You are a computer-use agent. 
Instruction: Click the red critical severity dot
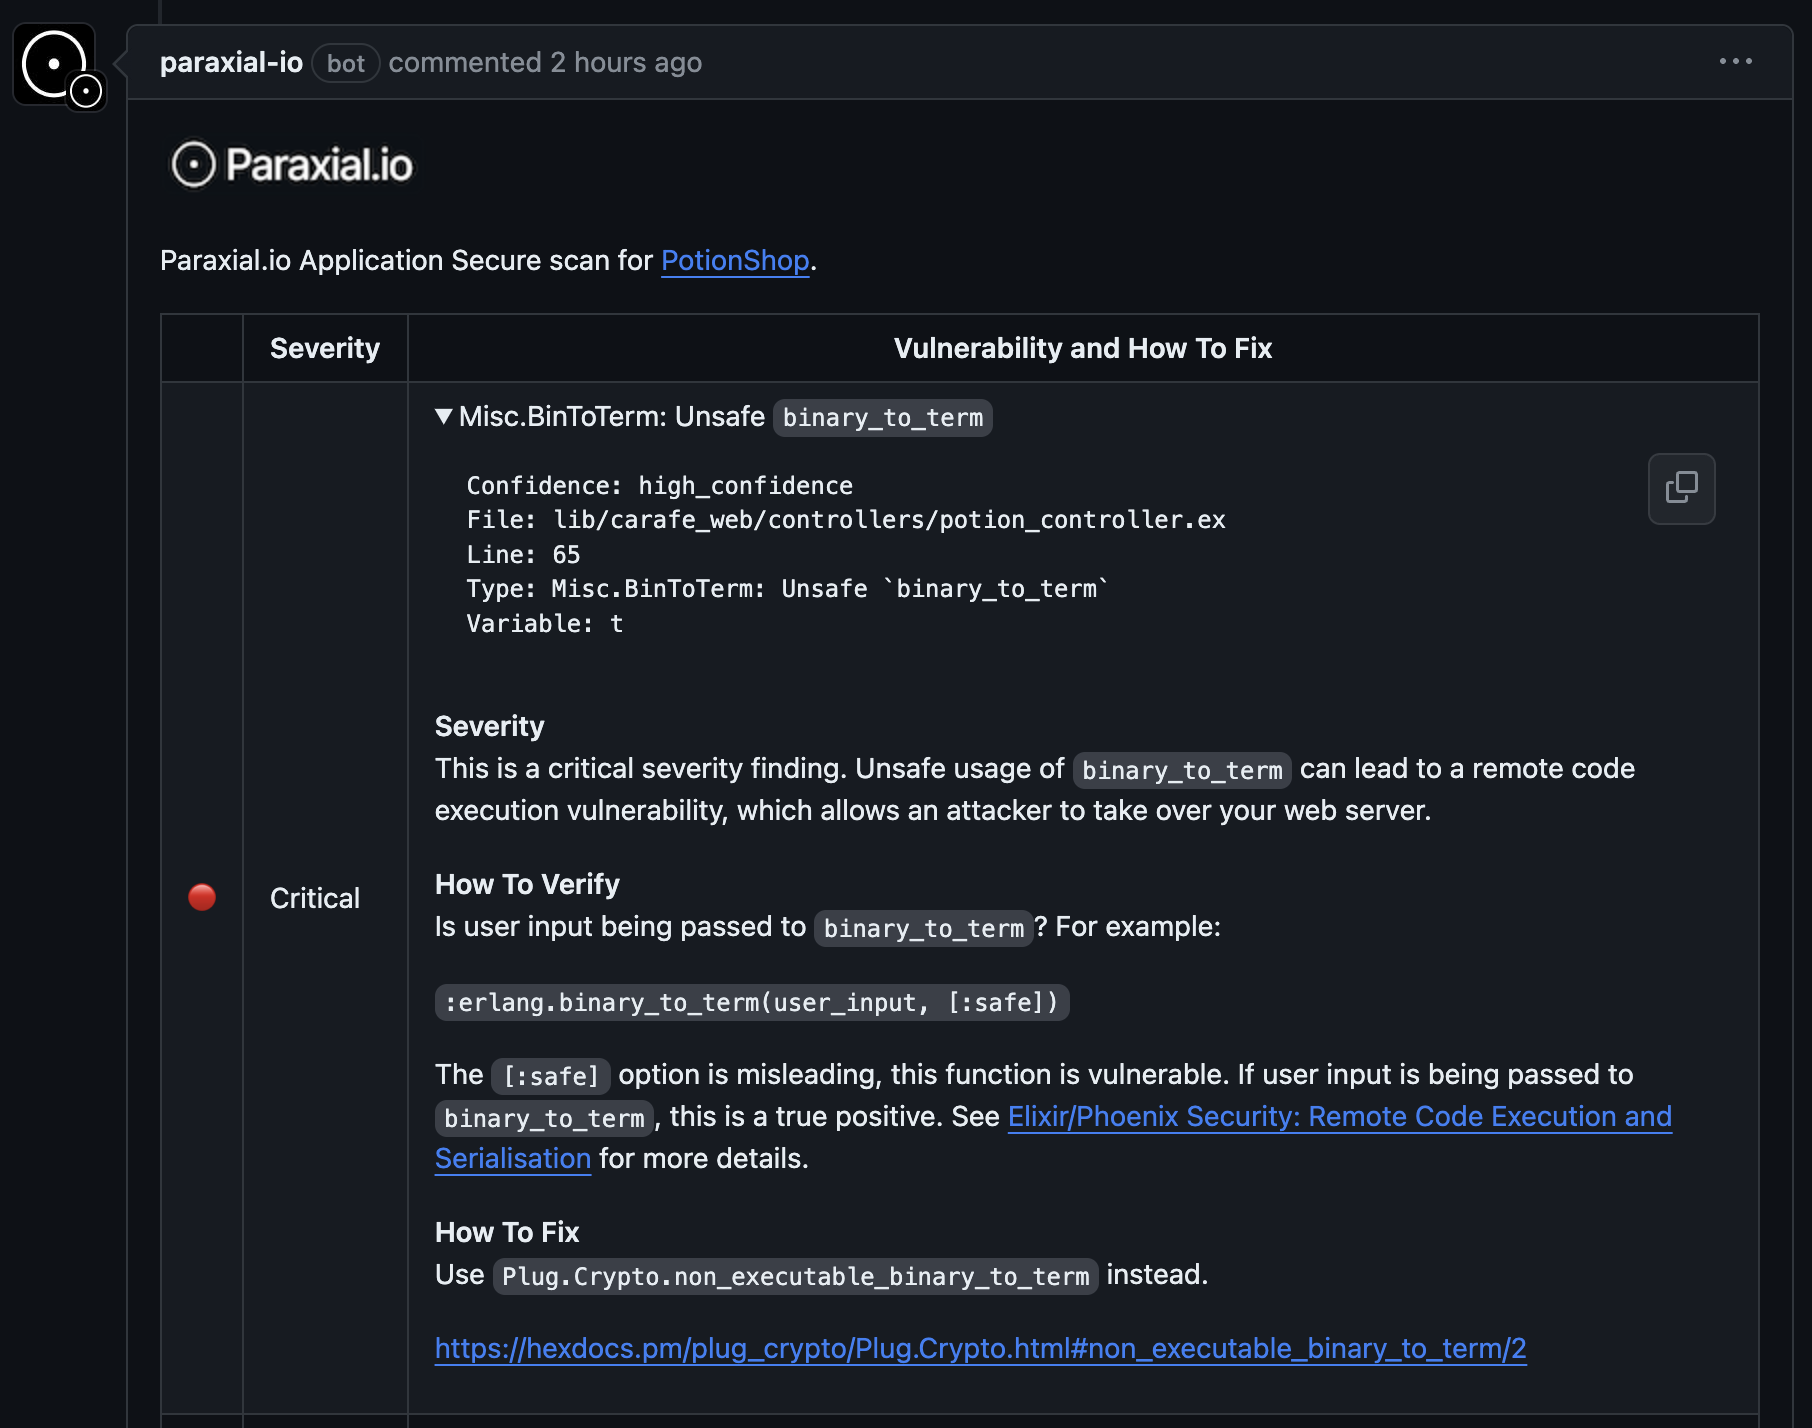[202, 897]
